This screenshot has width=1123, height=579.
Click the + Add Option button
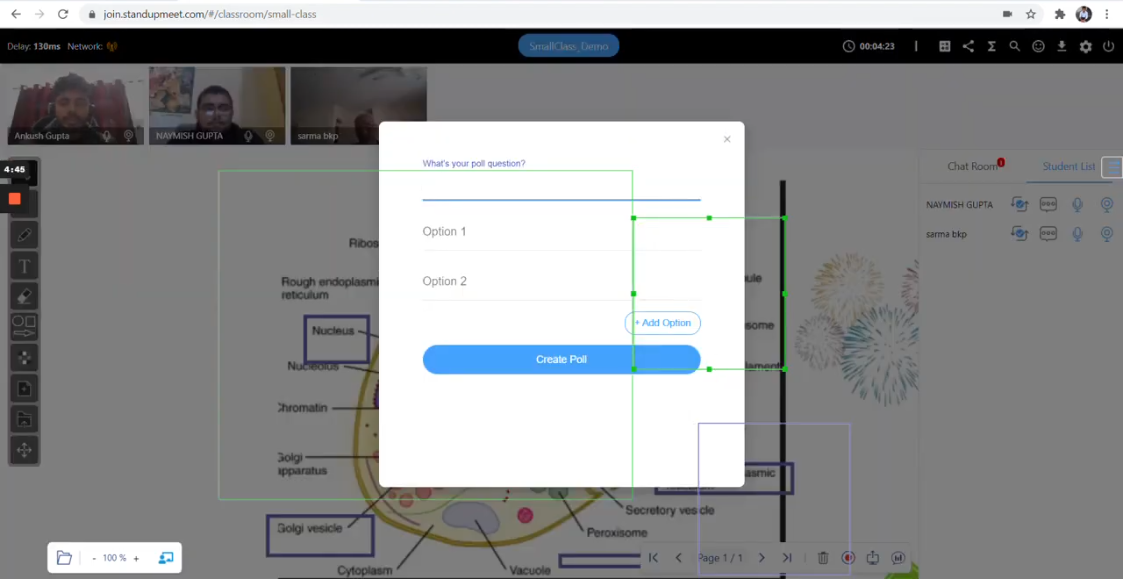tap(662, 323)
